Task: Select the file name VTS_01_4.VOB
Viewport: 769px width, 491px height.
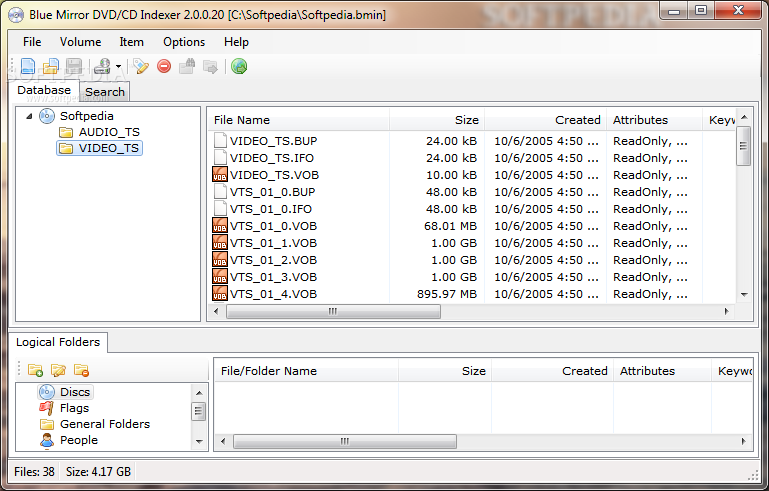Action: (273, 294)
